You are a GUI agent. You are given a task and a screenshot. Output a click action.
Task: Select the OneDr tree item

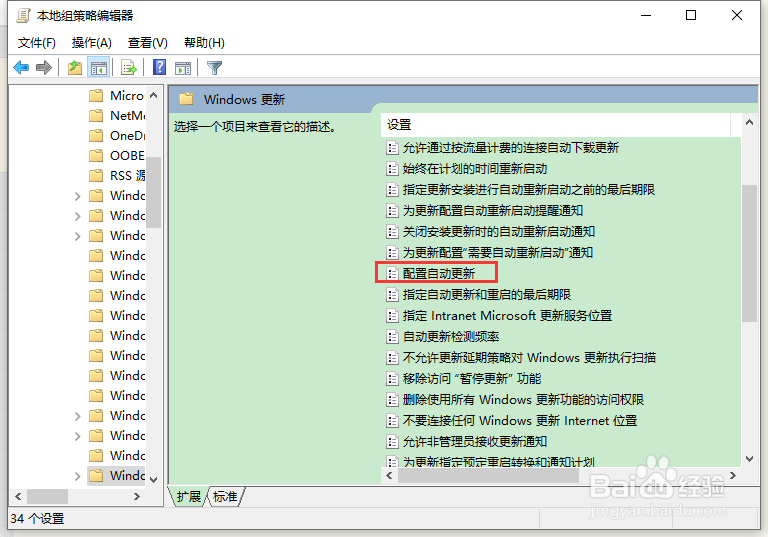tap(127, 135)
